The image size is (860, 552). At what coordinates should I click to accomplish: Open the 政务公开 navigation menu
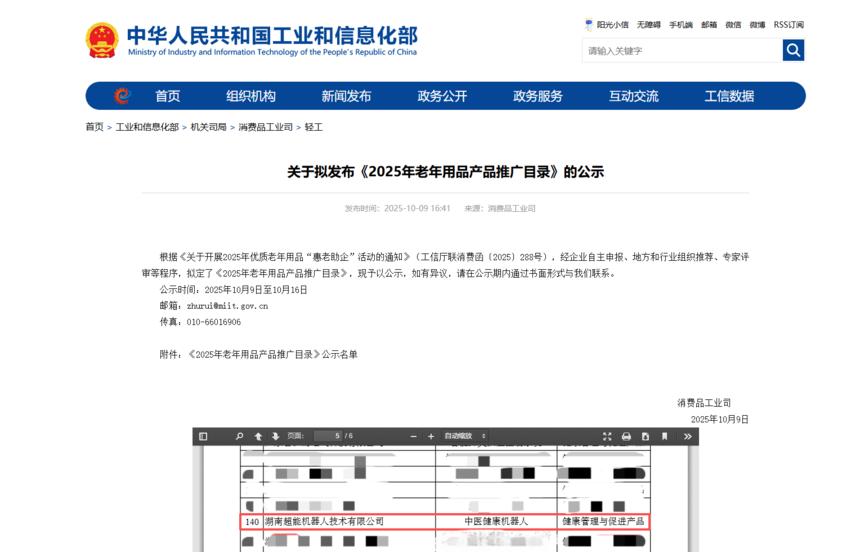pyautogui.click(x=442, y=96)
